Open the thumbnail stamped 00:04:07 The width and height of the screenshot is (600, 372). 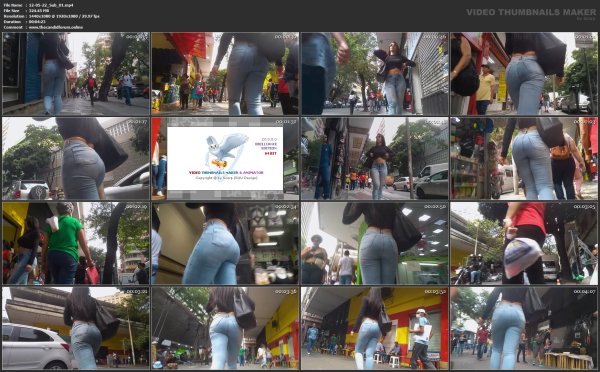click(524, 328)
